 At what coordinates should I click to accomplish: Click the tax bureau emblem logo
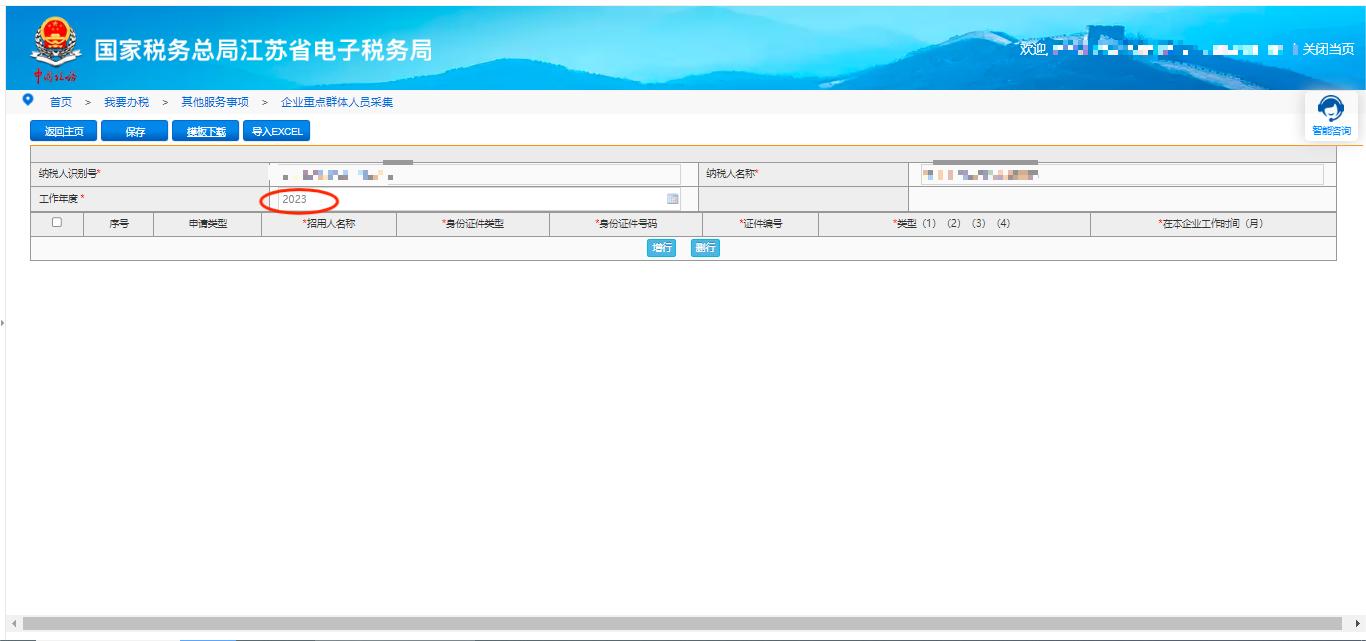54,44
